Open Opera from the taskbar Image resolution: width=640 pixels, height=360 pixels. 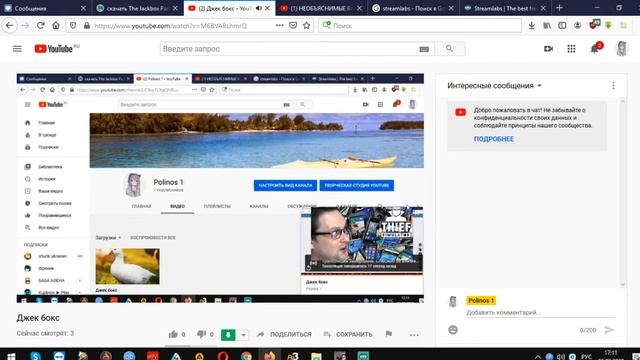(223, 356)
